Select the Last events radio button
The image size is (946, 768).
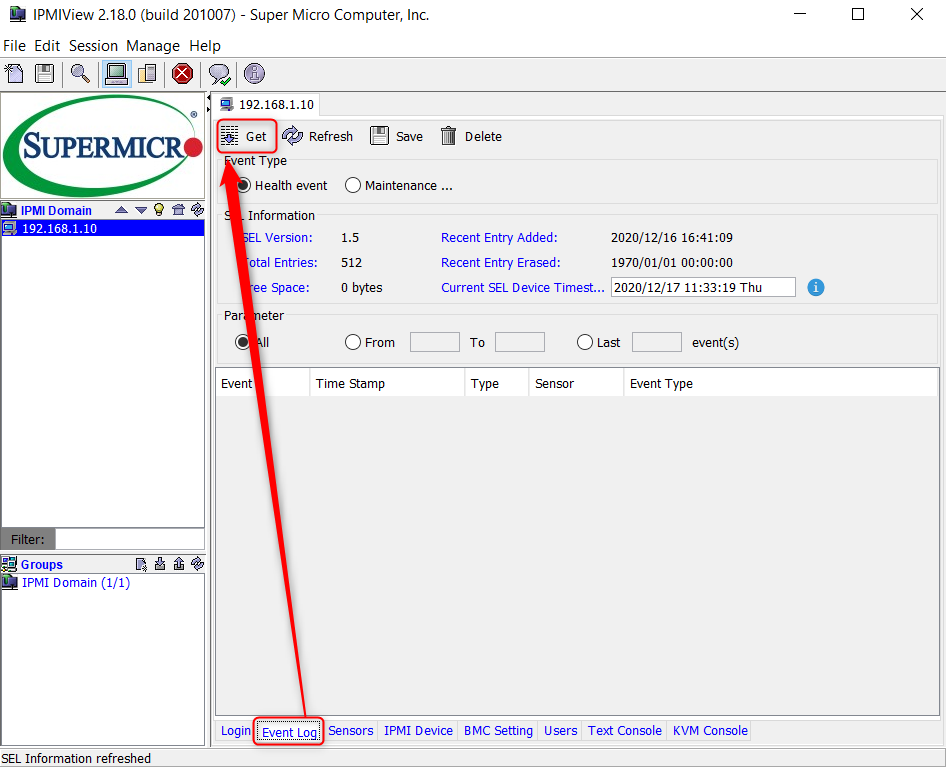click(x=585, y=342)
